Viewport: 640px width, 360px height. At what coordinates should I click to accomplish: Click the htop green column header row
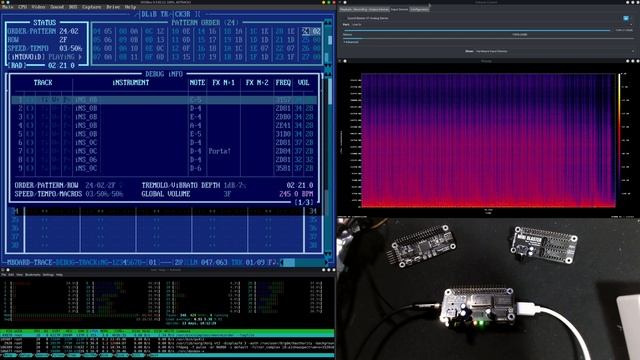(x=167, y=331)
